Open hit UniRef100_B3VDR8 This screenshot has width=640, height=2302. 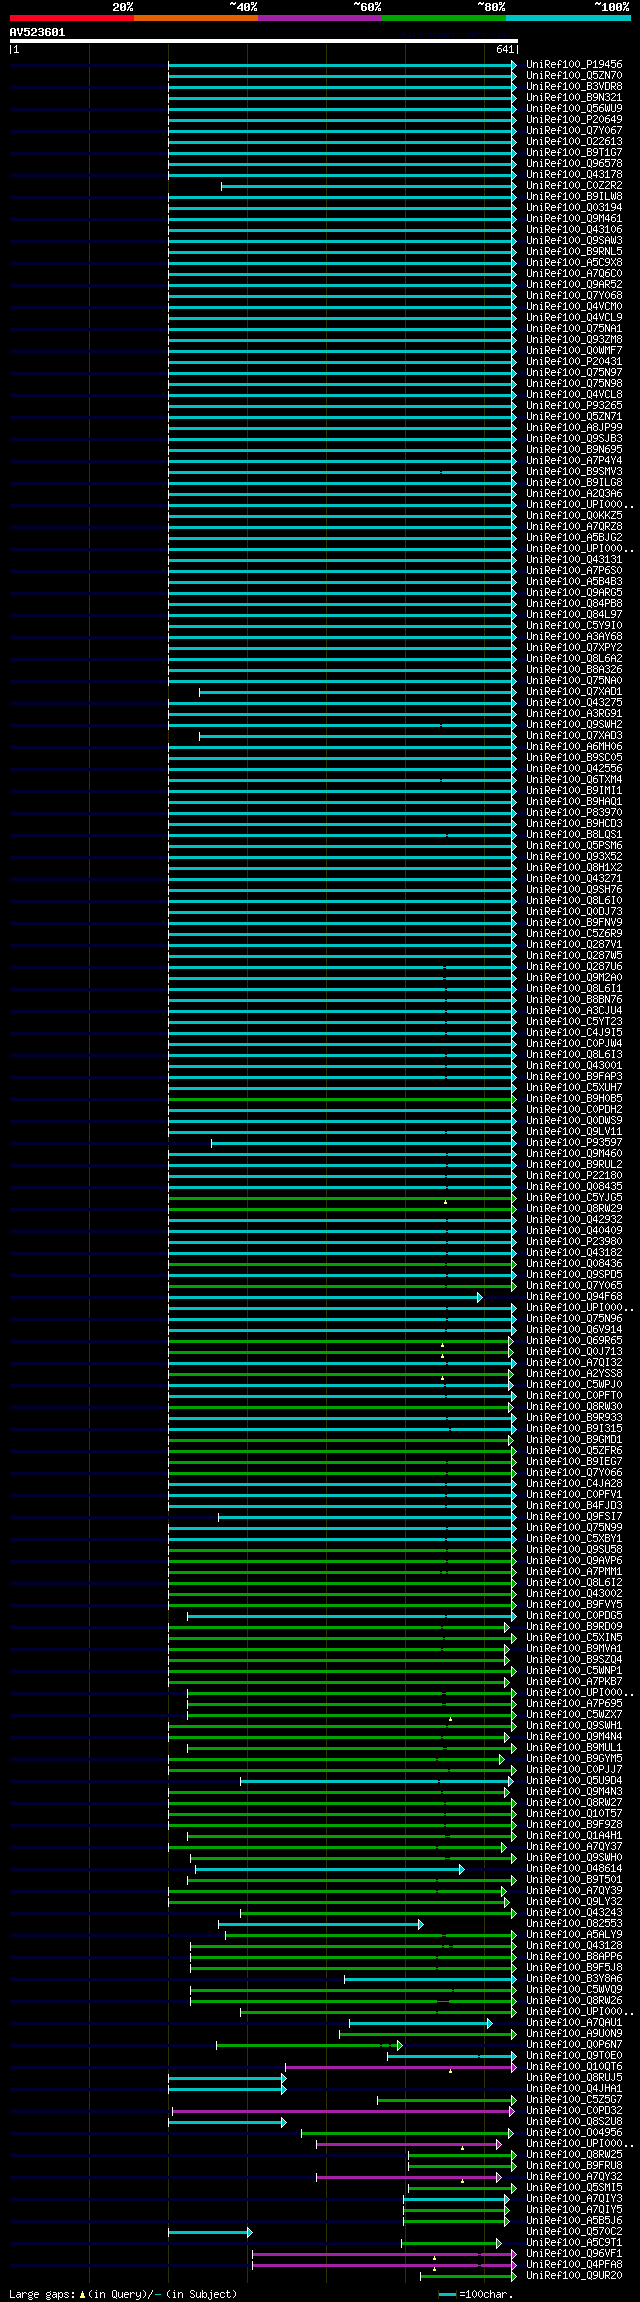[x=574, y=86]
